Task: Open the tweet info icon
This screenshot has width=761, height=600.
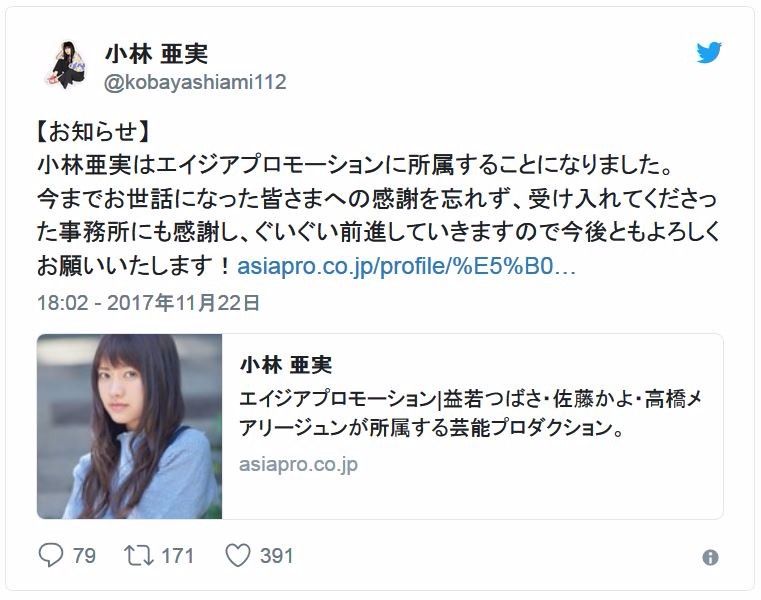Action: 710,557
